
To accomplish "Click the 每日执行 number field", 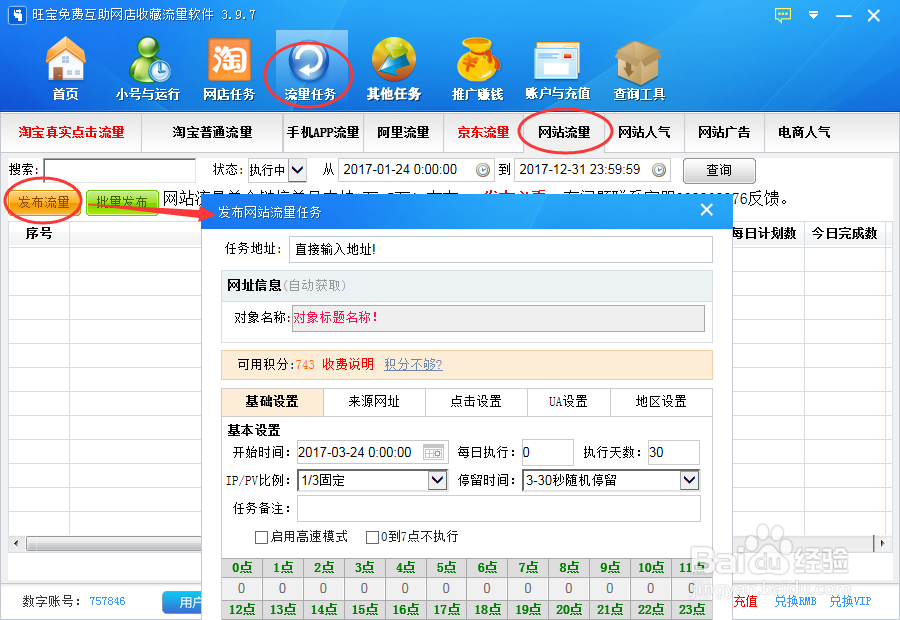I will pos(548,452).
